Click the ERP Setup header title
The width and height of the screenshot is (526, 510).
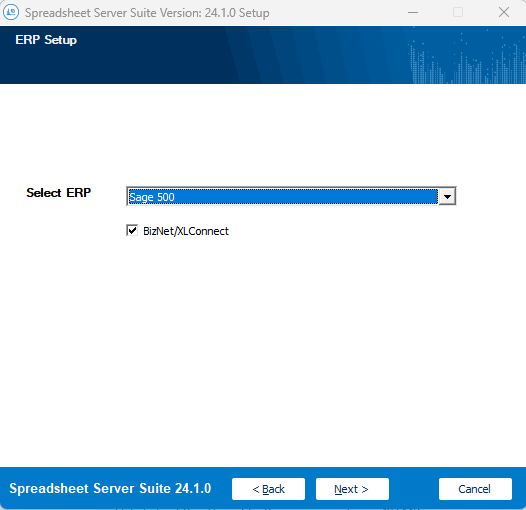(x=46, y=40)
